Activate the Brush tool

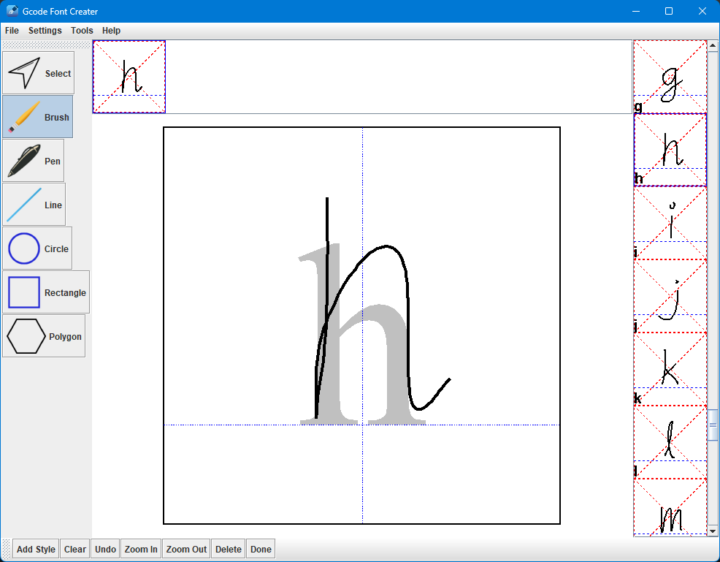[x=38, y=117]
